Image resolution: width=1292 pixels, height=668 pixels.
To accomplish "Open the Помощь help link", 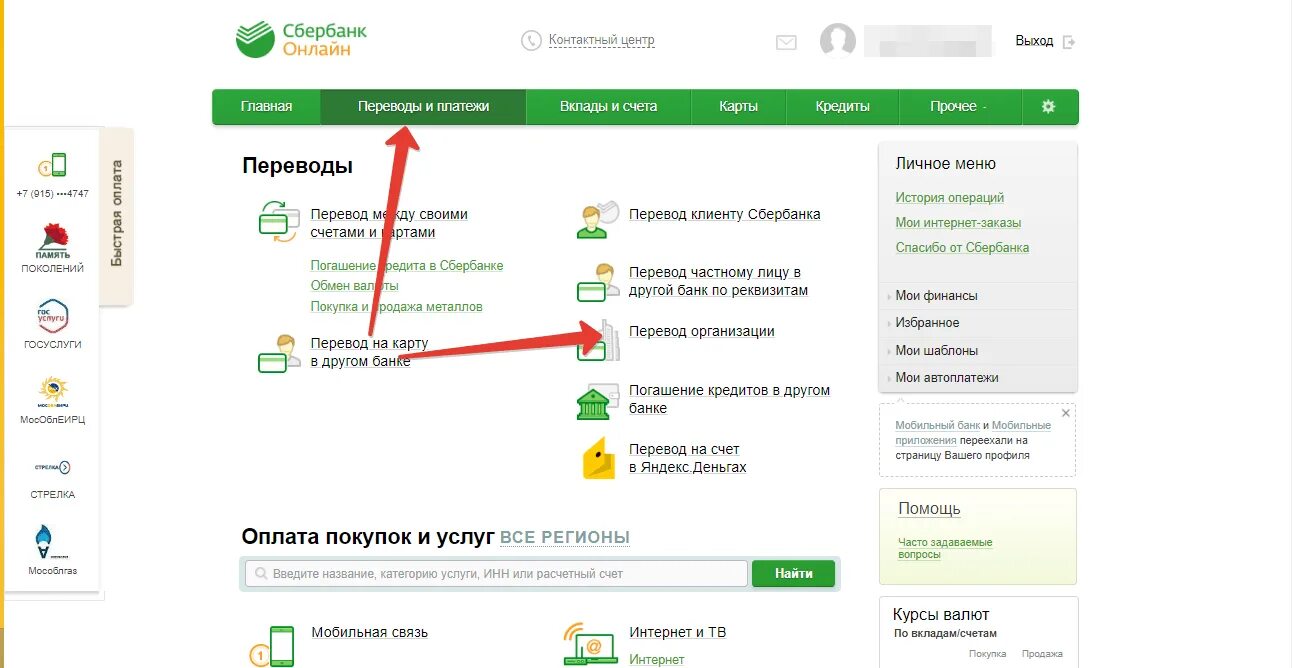I will [x=929, y=509].
